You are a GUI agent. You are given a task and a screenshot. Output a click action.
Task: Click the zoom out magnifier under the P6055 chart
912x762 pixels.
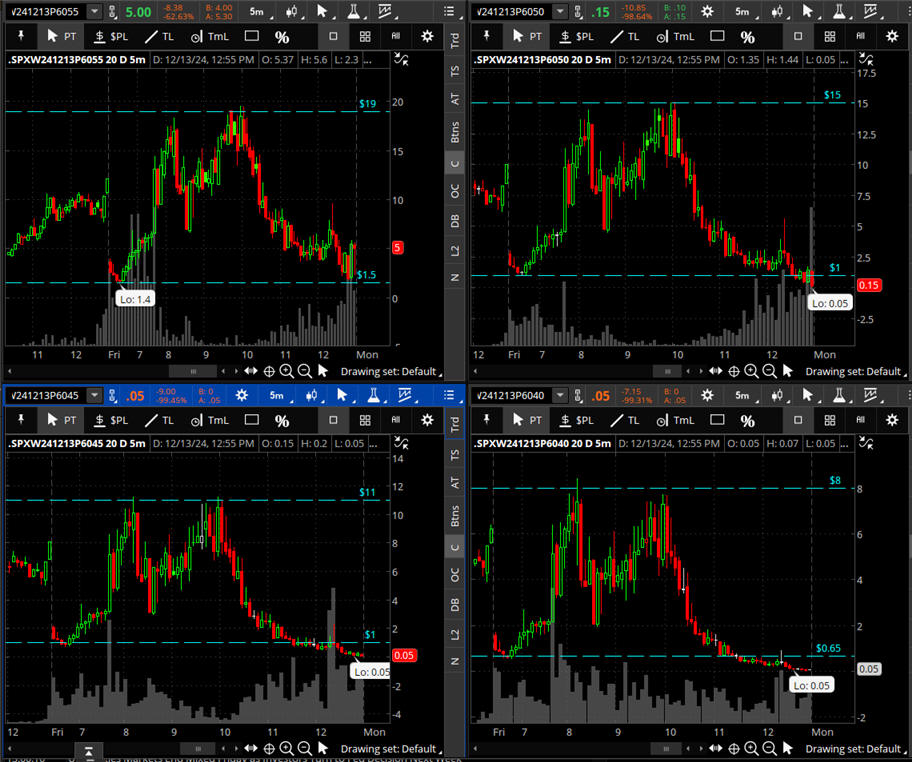304,371
